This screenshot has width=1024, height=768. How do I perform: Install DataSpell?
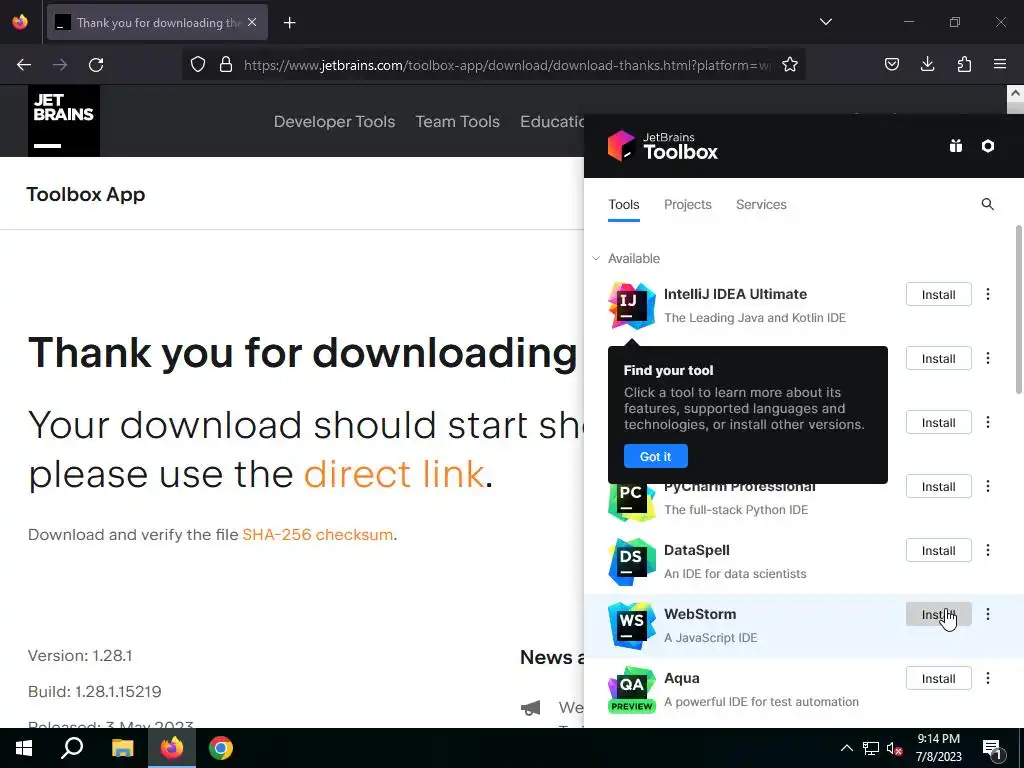coord(938,551)
